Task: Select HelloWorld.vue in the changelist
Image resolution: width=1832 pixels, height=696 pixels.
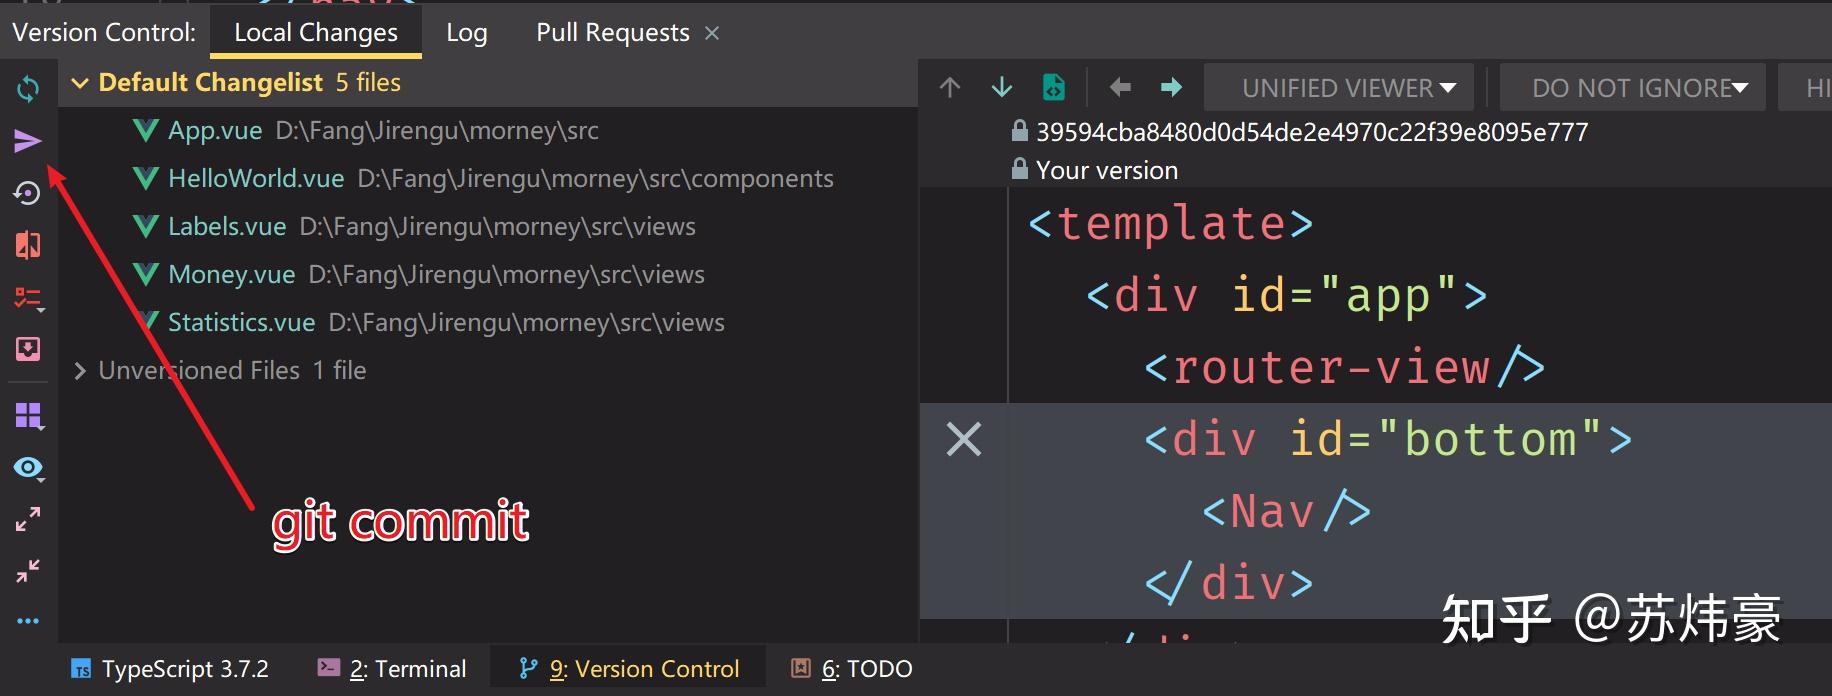Action: coord(256,179)
